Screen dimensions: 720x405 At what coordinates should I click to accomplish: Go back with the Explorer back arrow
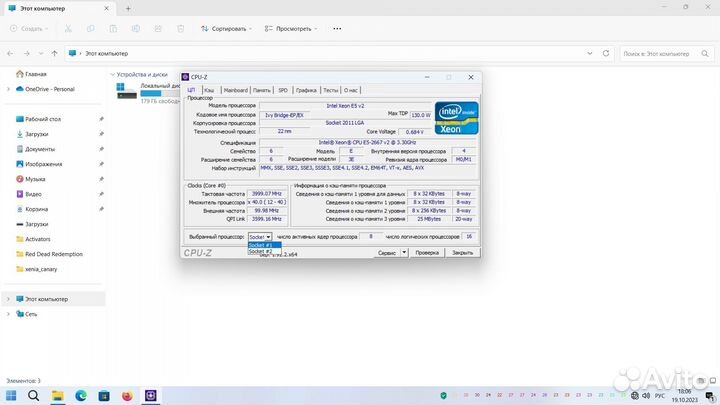pyautogui.click(x=10, y=54)
